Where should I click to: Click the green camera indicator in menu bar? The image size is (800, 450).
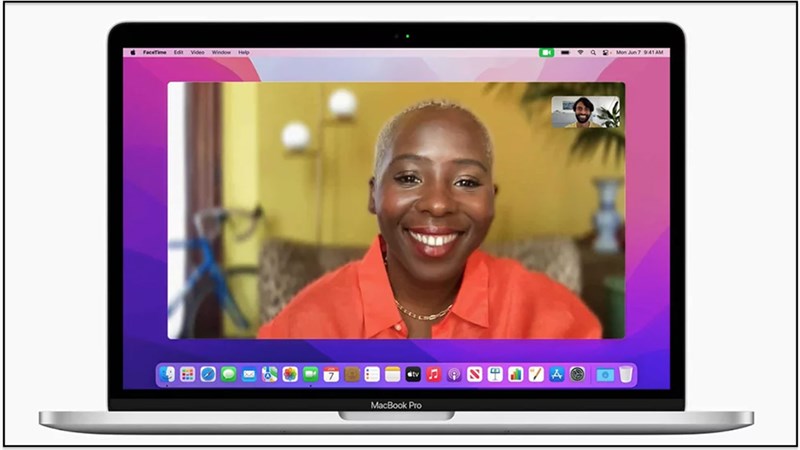pyautogui.click(x=546, y=52)
